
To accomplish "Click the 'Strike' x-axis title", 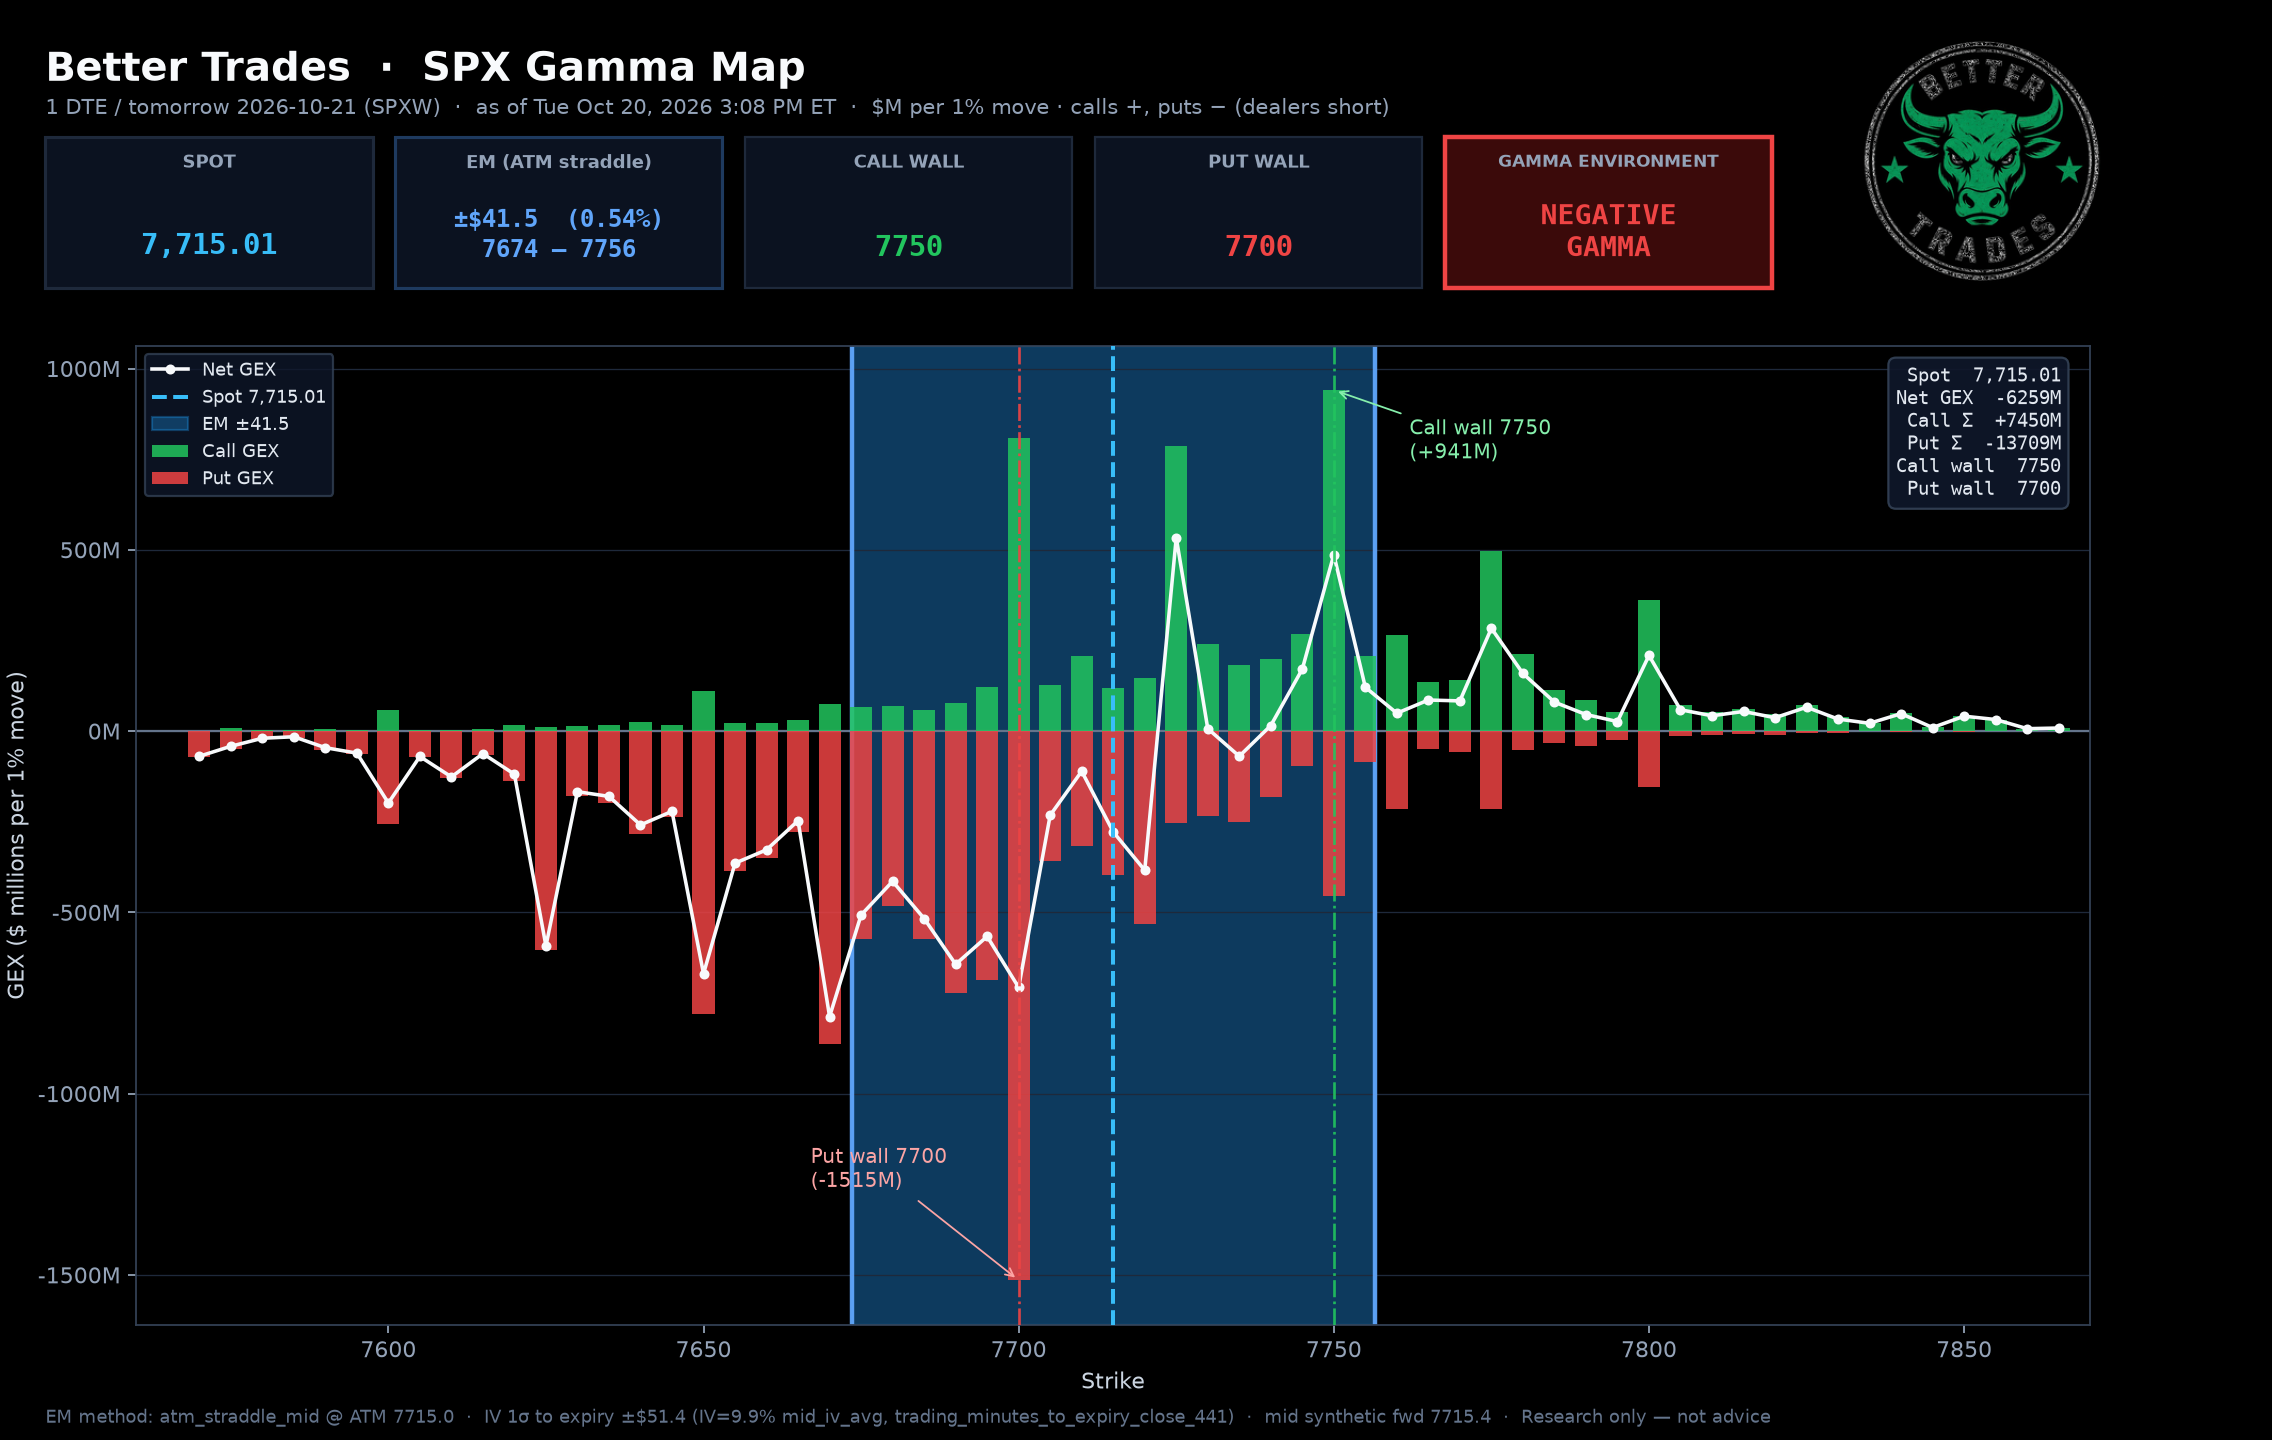I will [x=1113, y=1381].
